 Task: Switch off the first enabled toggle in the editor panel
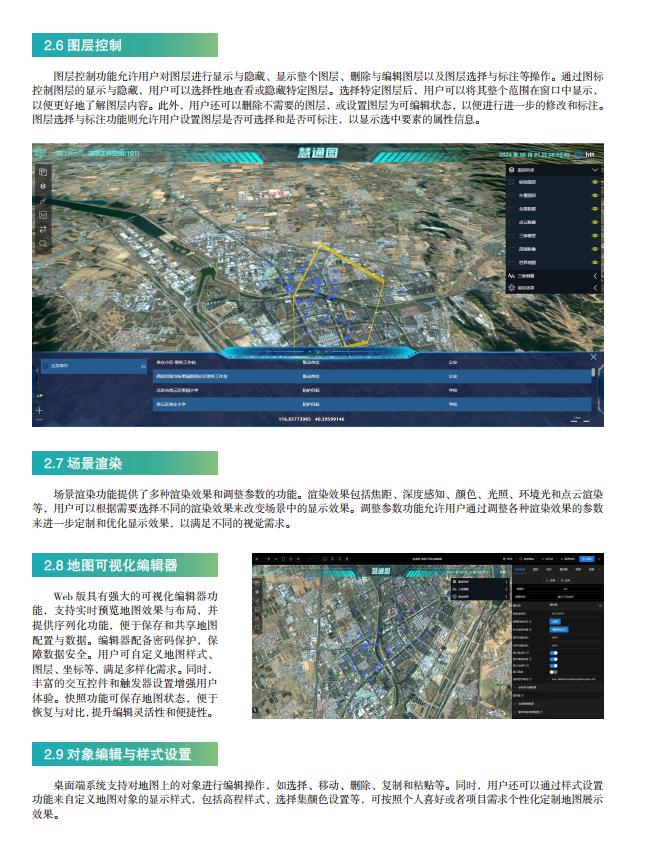coord(553,653)
